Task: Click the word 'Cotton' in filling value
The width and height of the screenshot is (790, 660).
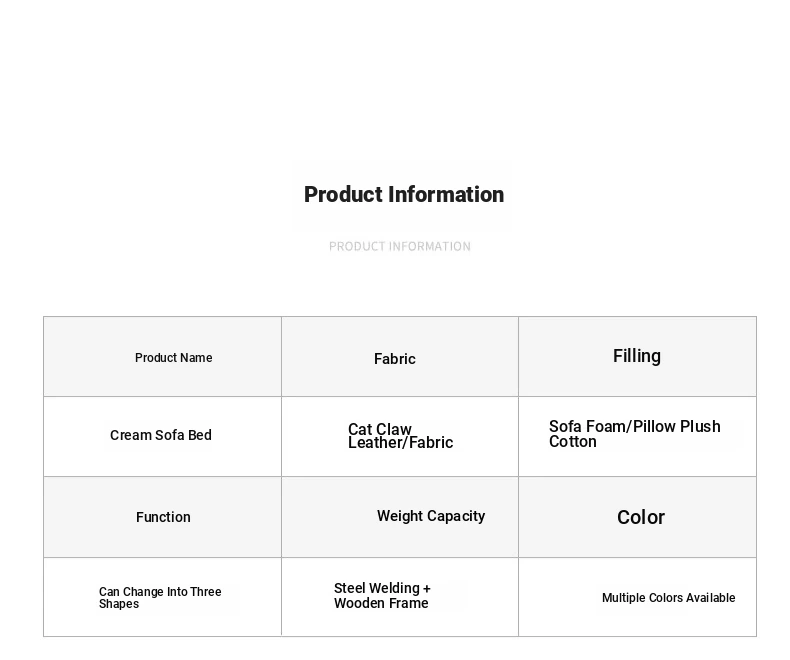Action: (573, 442)
